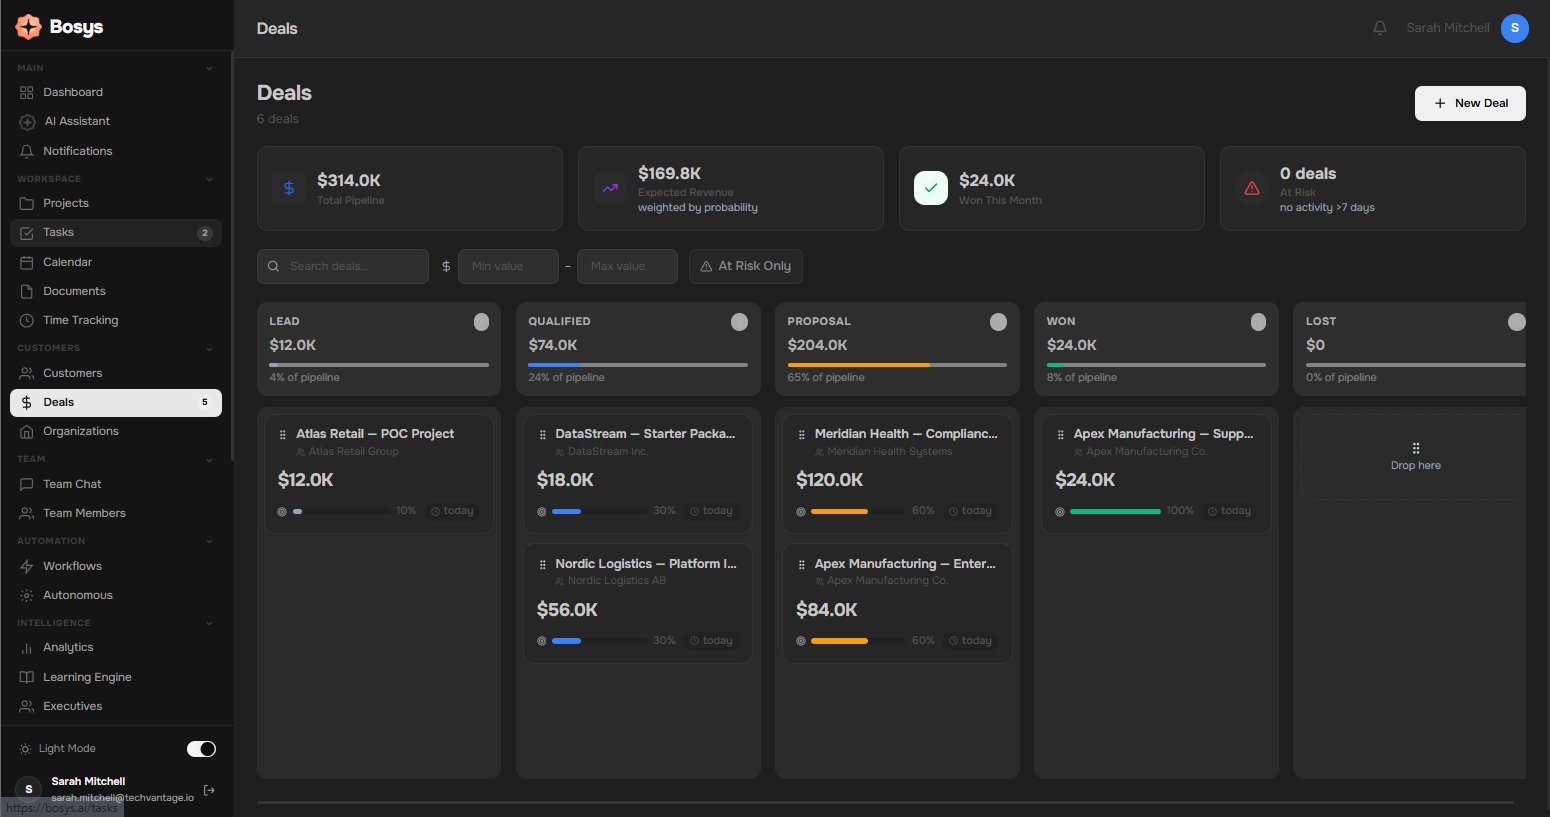The width and height of the screenshot is (1550, 817).
Task: Click the Lead column round toggle
Action: pyautogui.click(x=481, y=321)
